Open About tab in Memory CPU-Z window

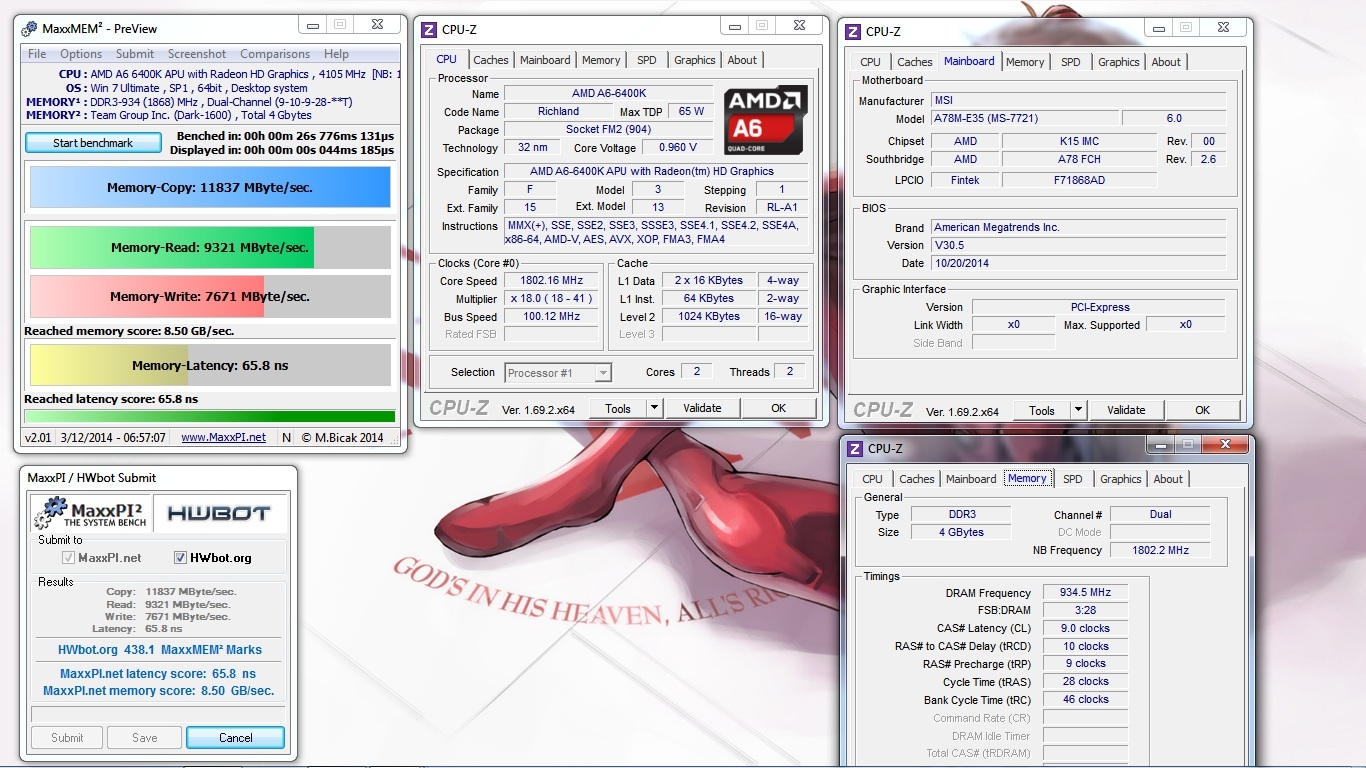click(x=1168, y=479)
